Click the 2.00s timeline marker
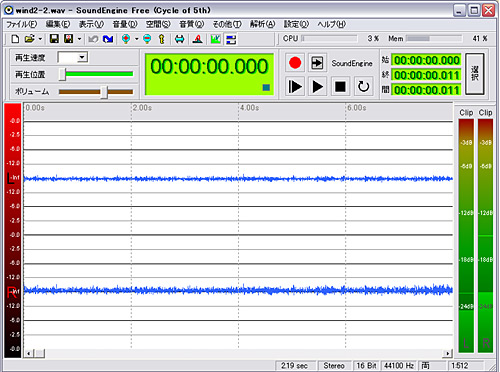The height and width of the screenshot is (372, 500). 142,108
